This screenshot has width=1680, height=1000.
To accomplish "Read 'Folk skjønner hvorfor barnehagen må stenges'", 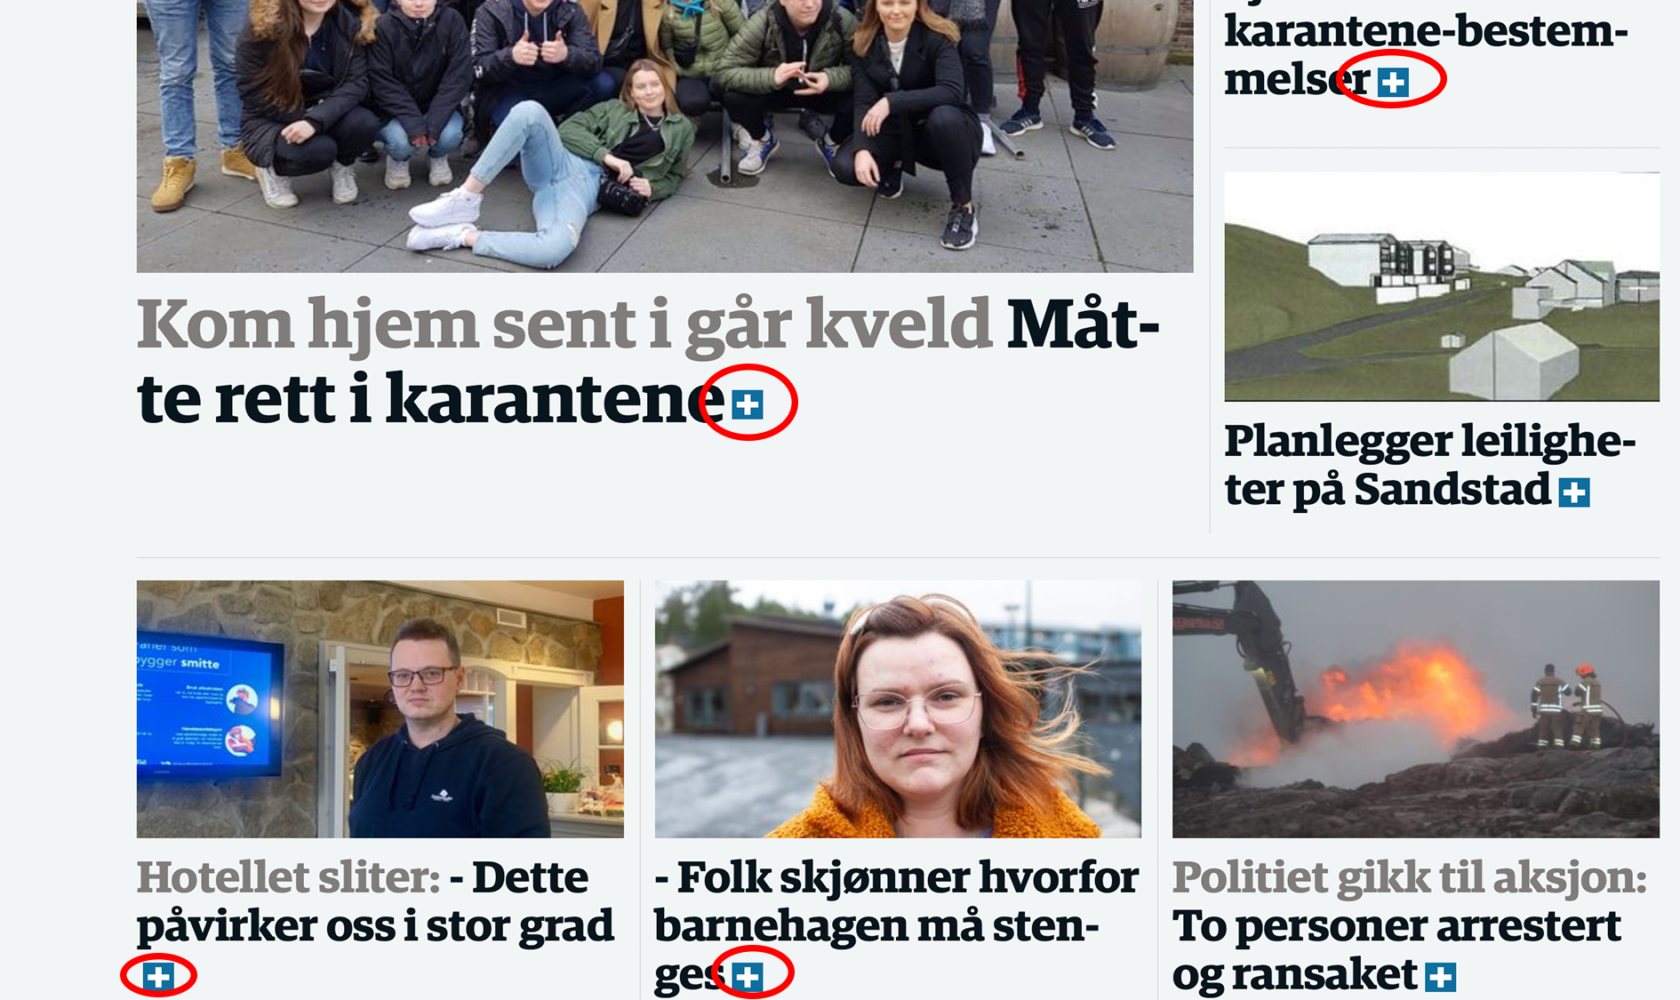I will click(x=896, y=926).
